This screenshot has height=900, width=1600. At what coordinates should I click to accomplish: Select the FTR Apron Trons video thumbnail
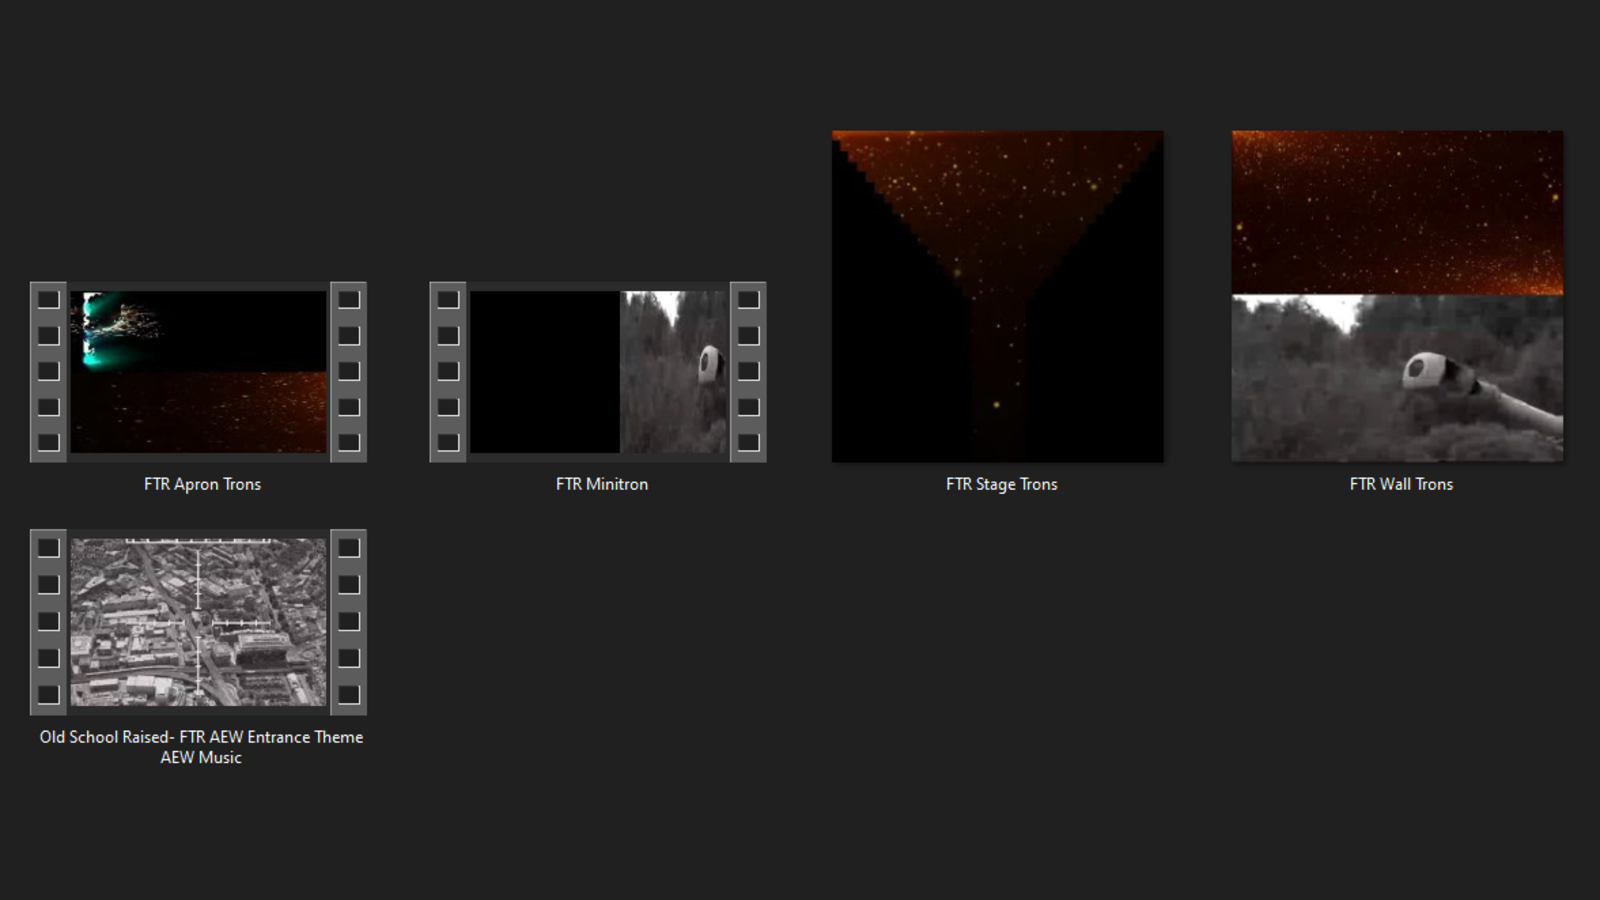click(198, 372)
